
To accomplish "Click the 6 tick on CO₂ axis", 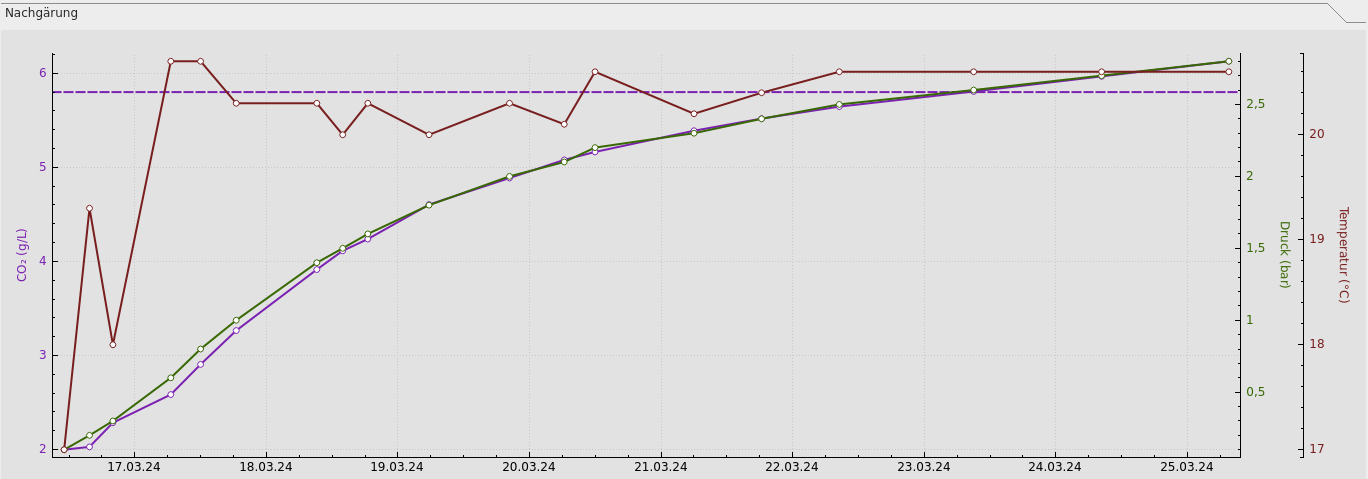I will [x=43, y=73].
